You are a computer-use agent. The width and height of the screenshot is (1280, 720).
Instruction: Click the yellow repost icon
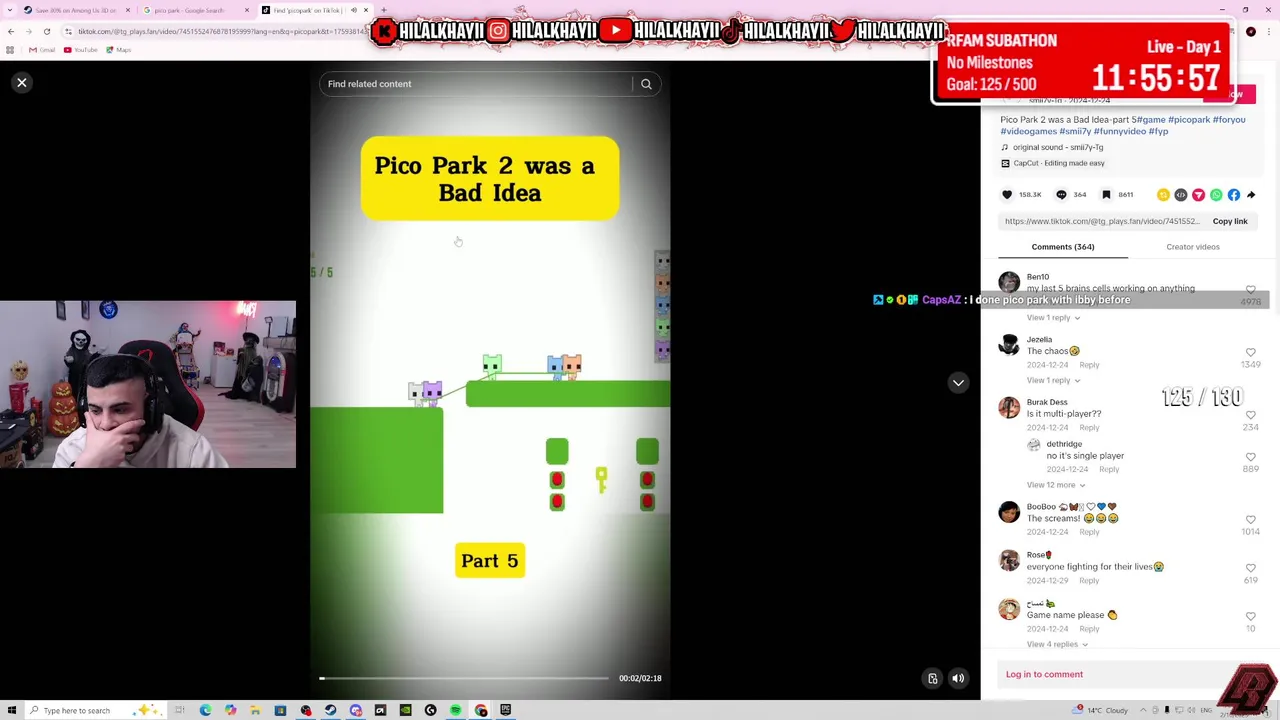coord(1163,195)
